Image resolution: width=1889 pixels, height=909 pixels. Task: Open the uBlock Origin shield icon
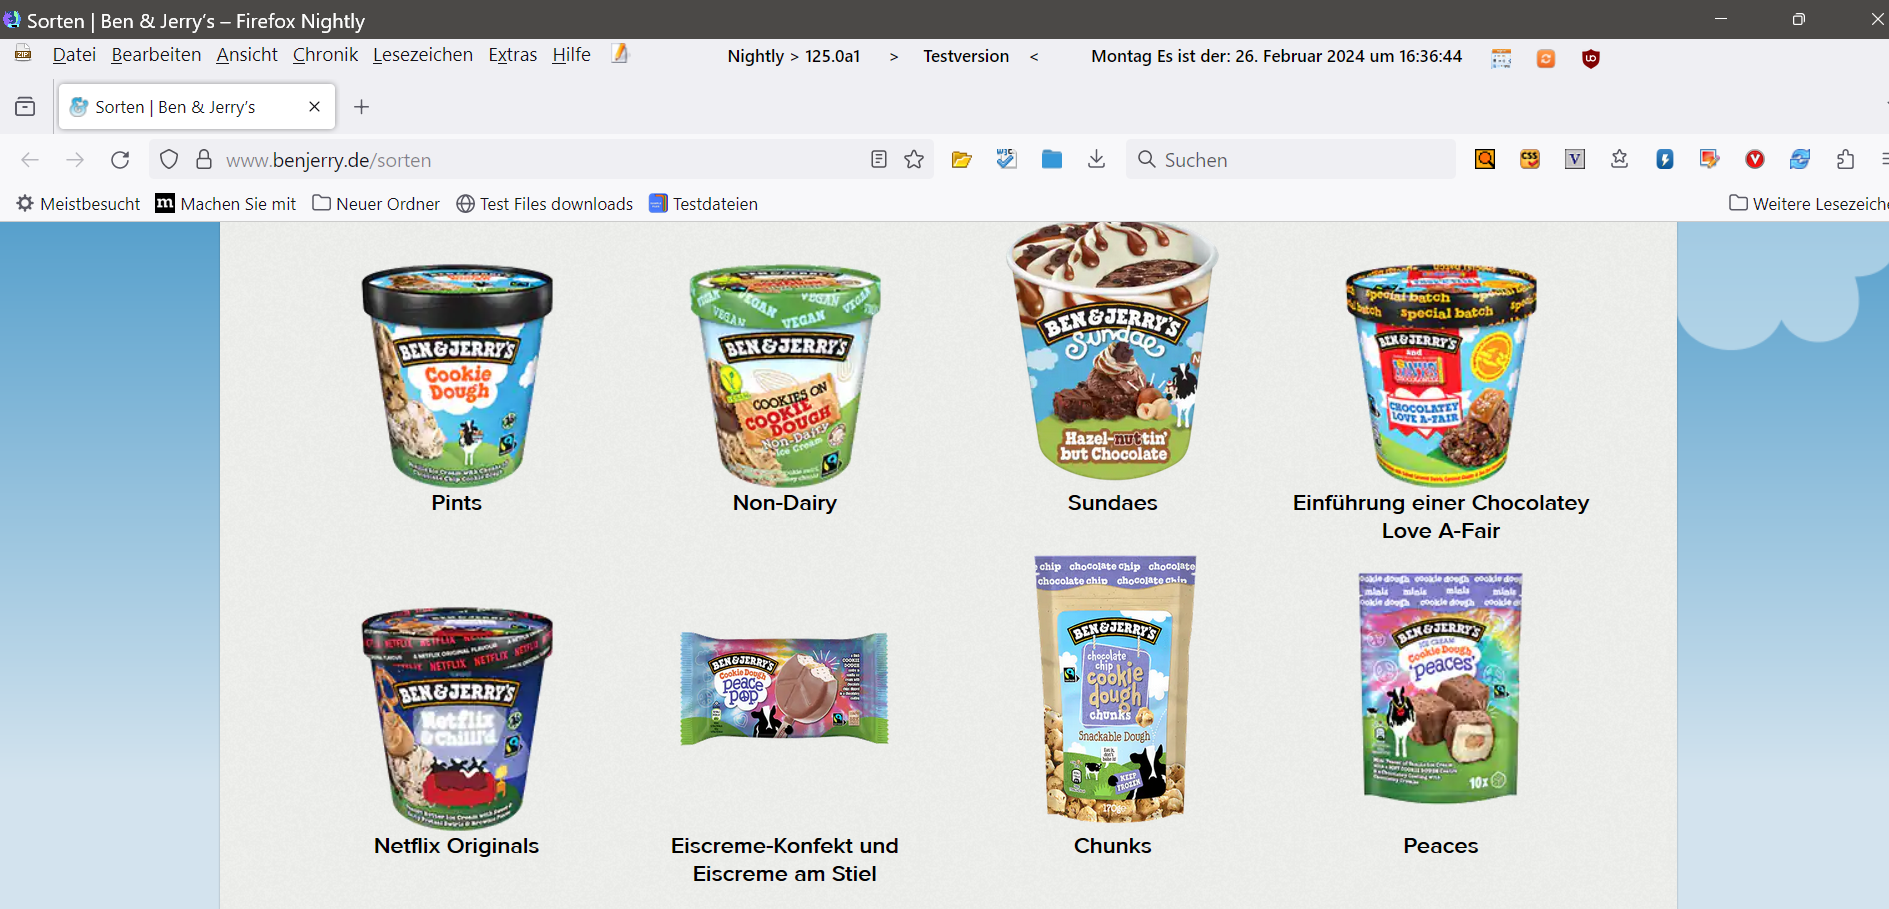click(1591, 58)
